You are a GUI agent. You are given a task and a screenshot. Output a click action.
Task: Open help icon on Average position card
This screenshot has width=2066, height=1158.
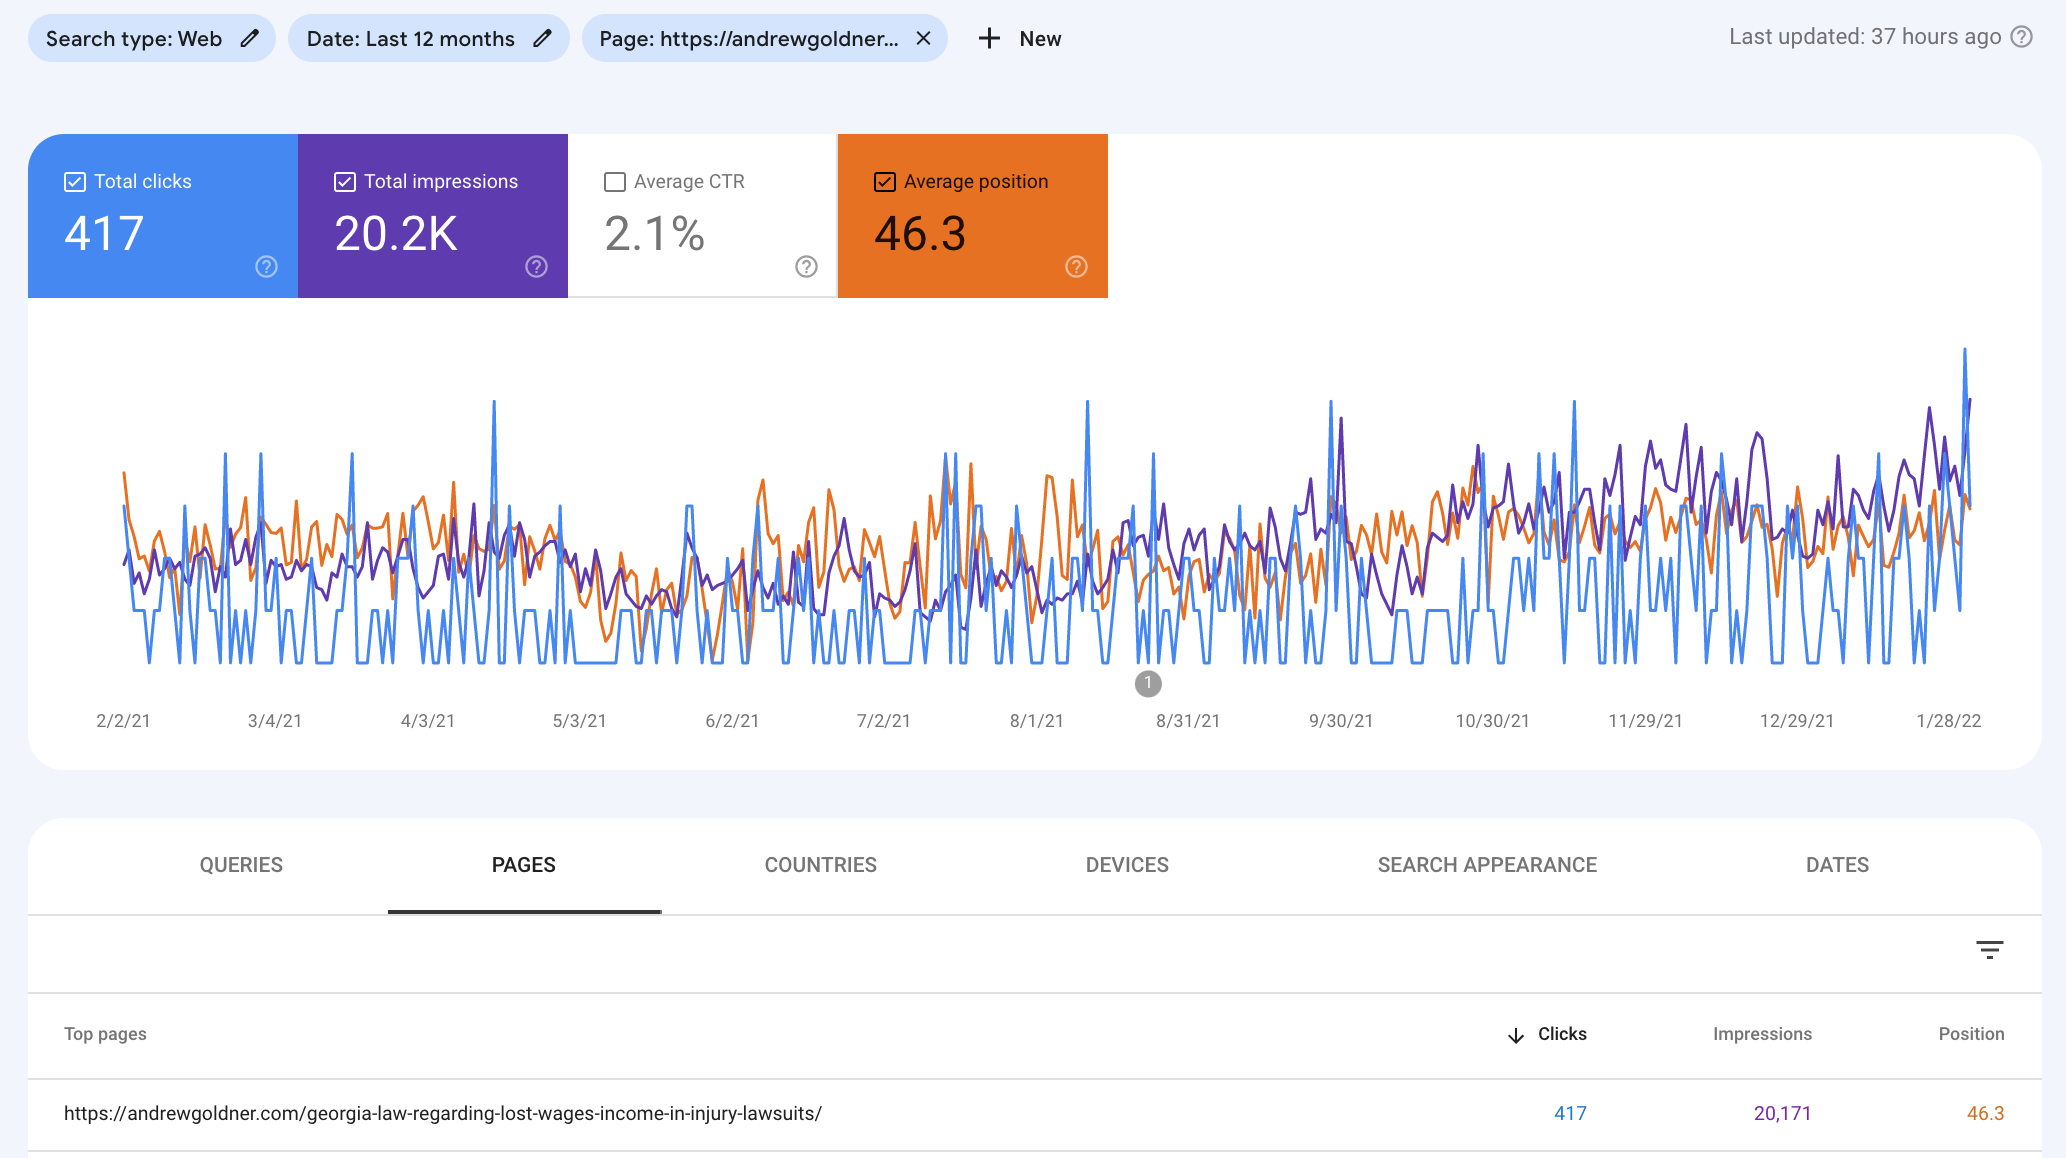(x=1076, y=266)
